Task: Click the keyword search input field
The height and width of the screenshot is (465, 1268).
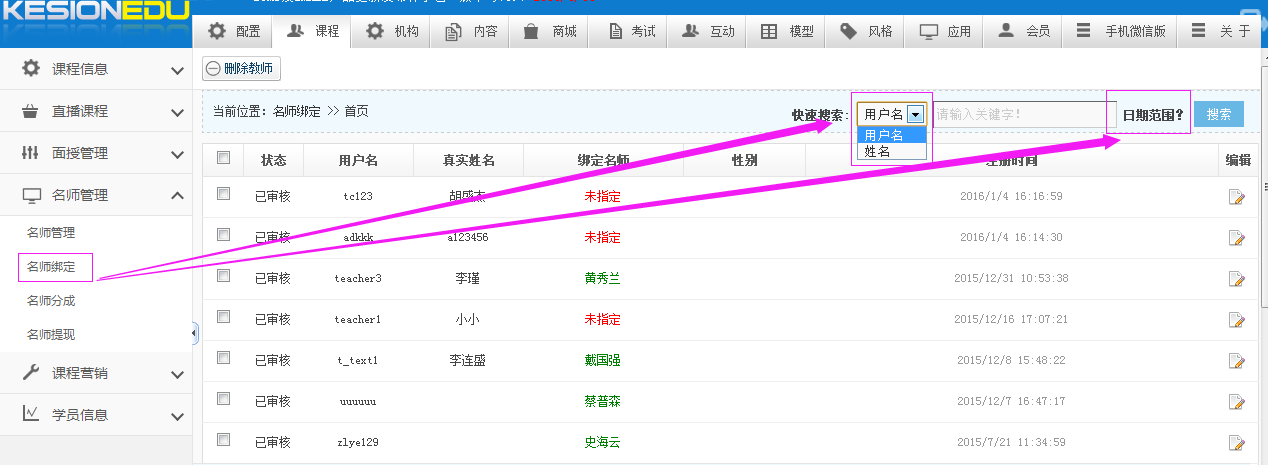Action: point(1010,114)
